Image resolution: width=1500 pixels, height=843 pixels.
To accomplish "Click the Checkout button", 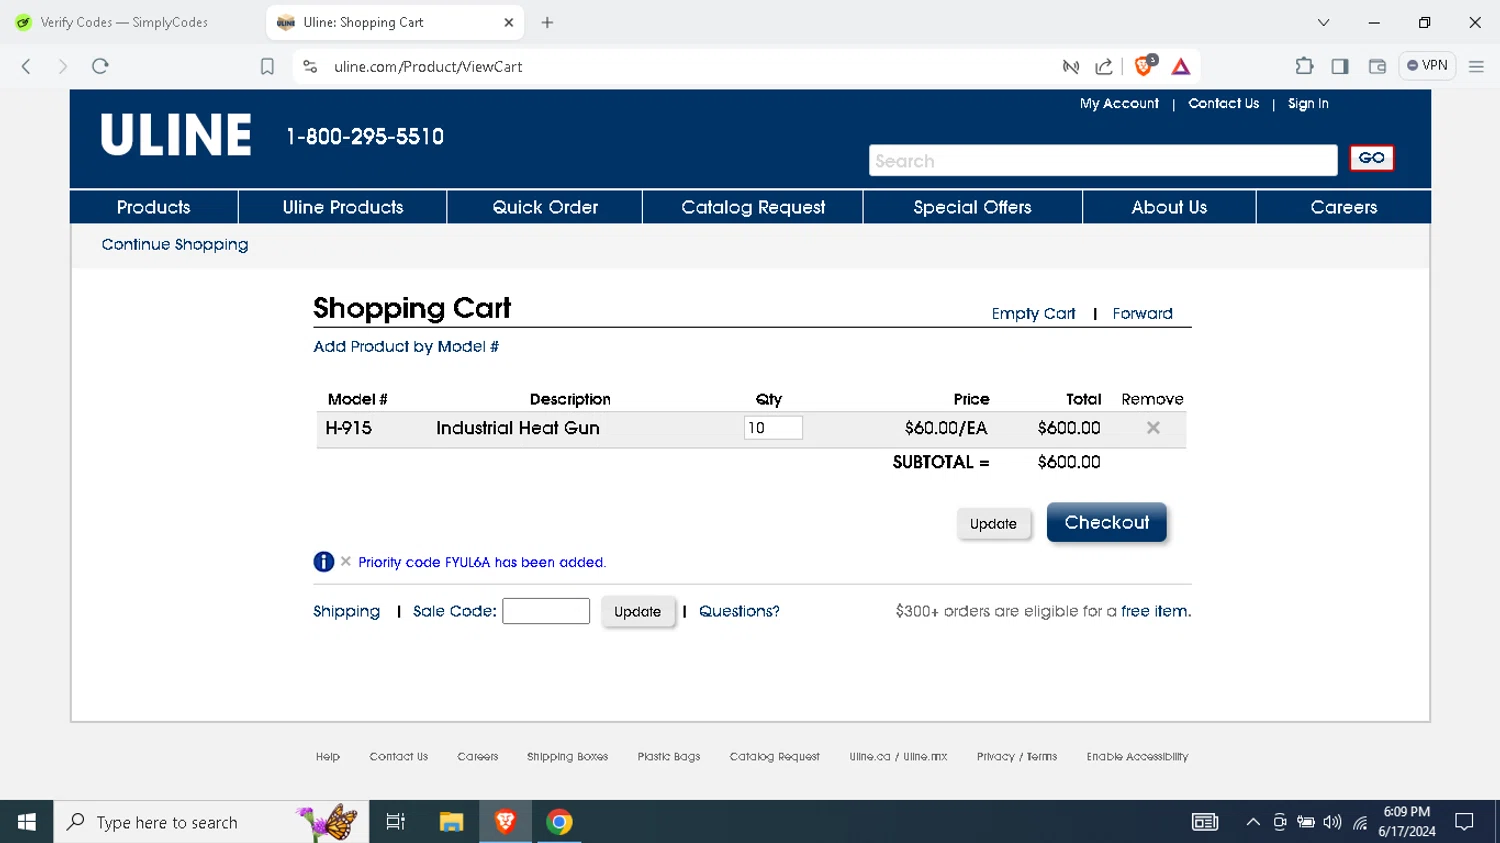I will click(1106, 522).
